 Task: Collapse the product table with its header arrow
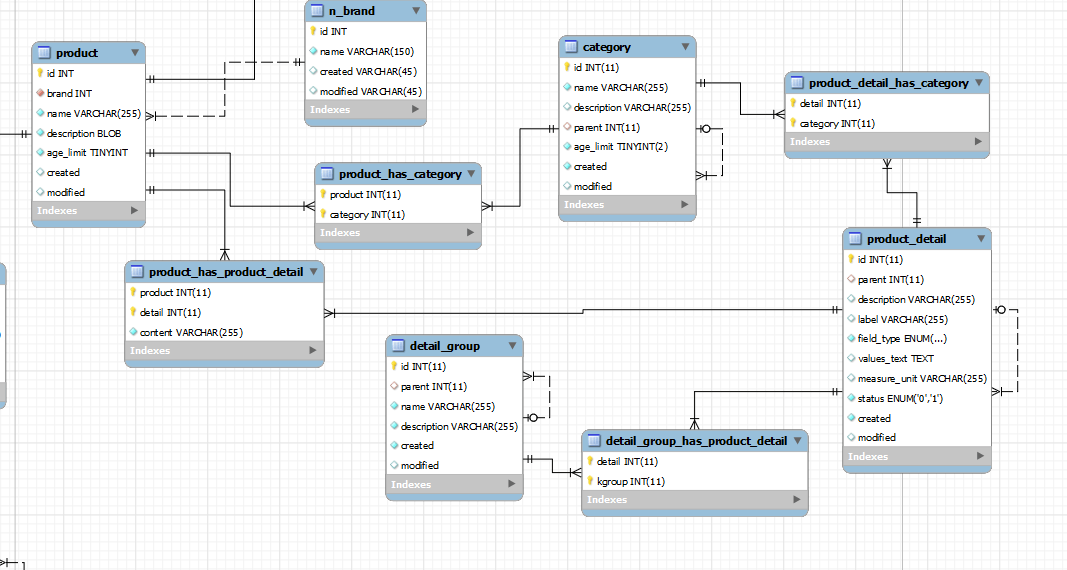tap(134, 53)
